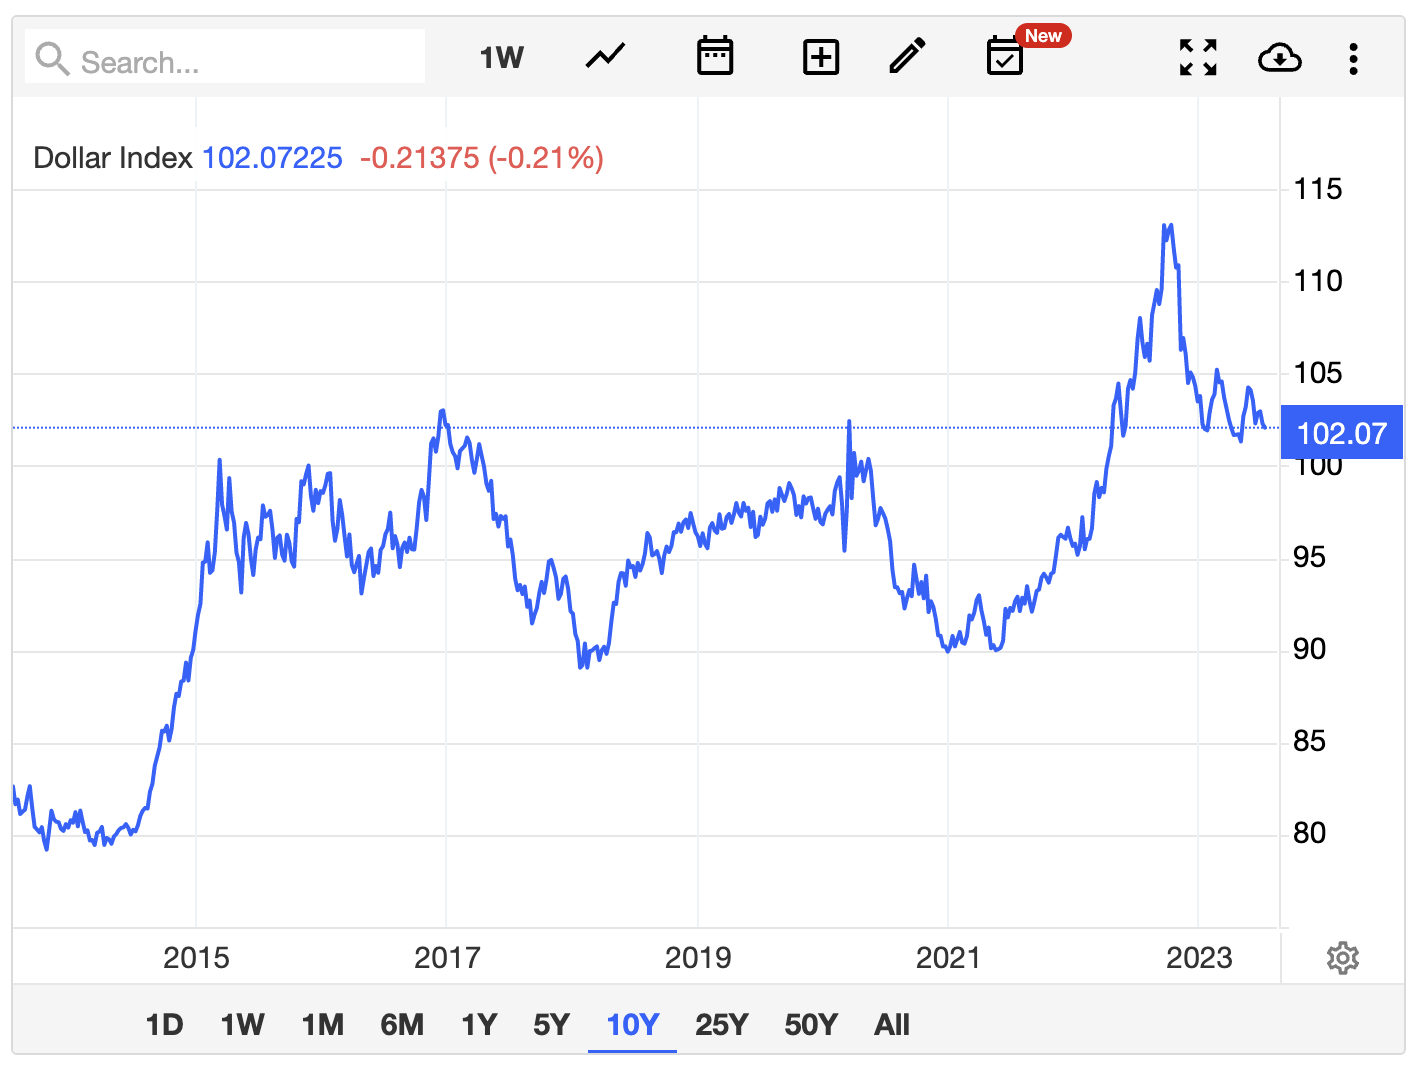Open chart settings gear icon
Viewport: 1412px width, 1066px height.
[x=1342, y=958]
